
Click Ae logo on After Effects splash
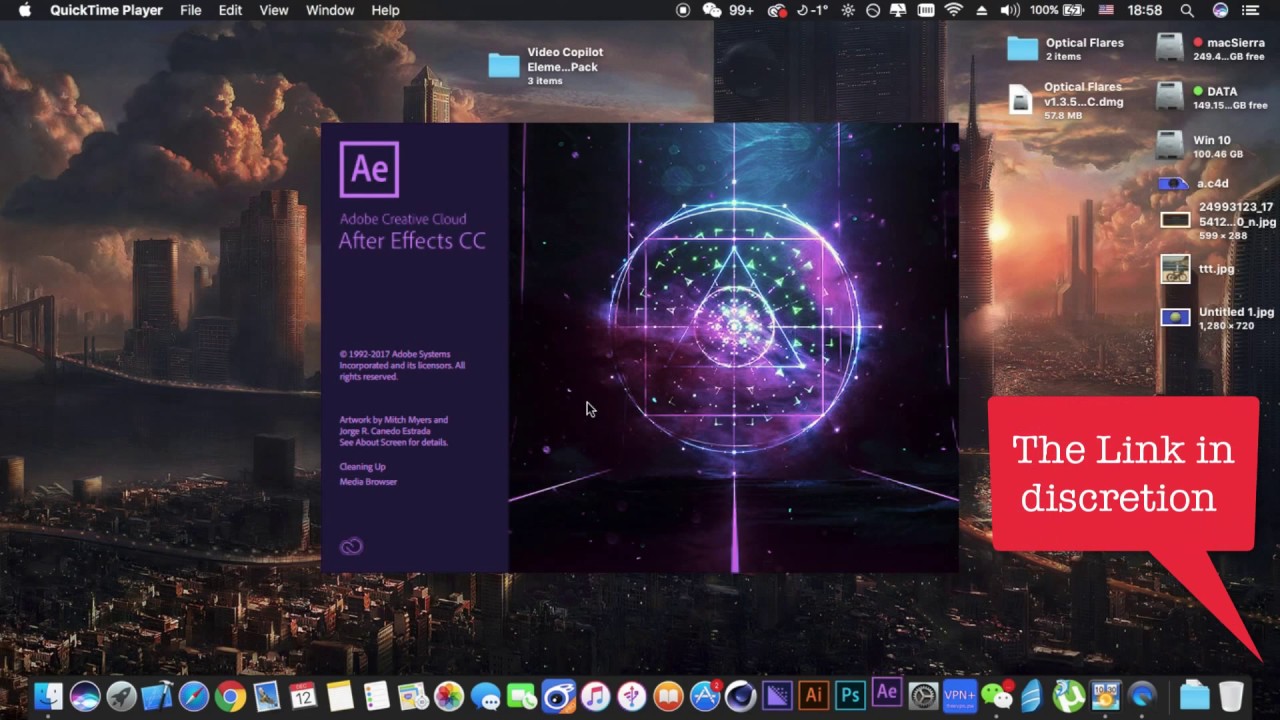tap(369, 169)
